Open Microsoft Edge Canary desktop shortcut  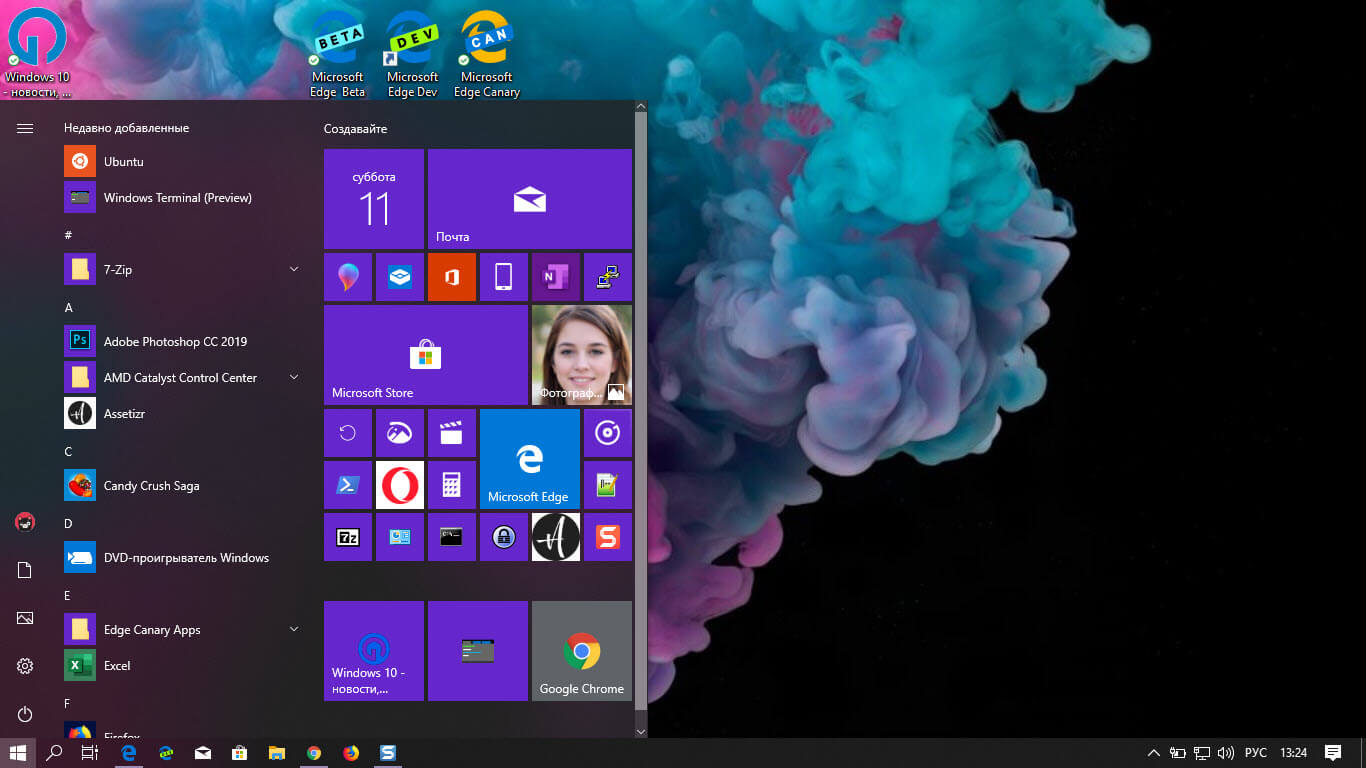(487, 55)
